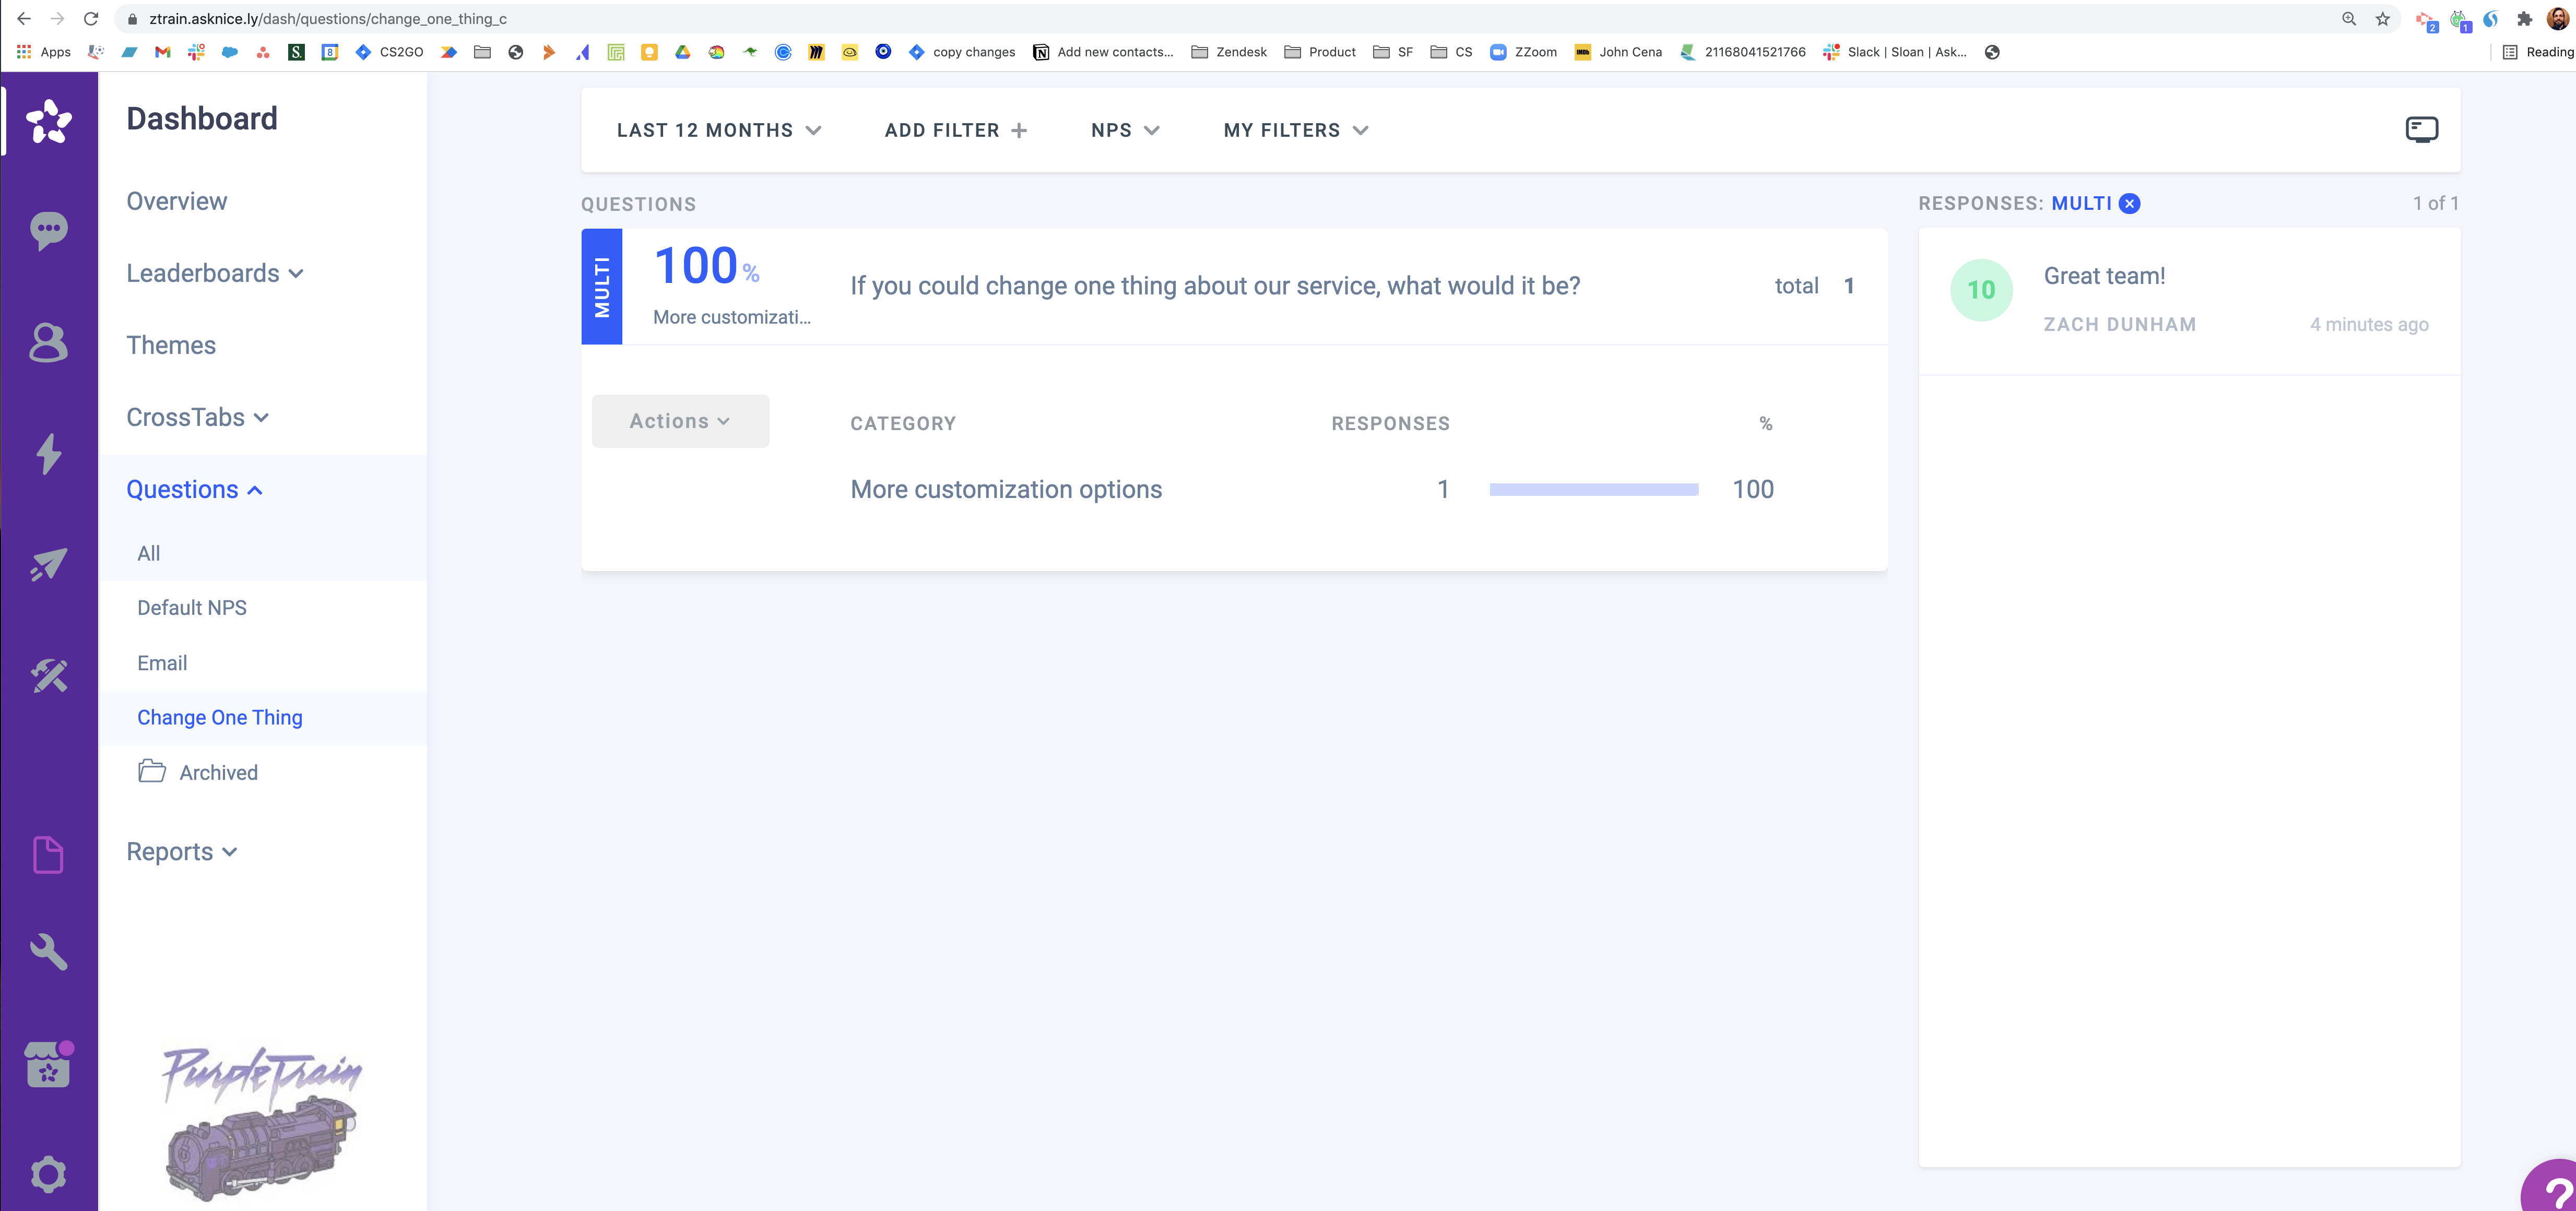Open the person/contacts sidebar icon
The image size is (2576, 1211).
click(x=48, y=343)
